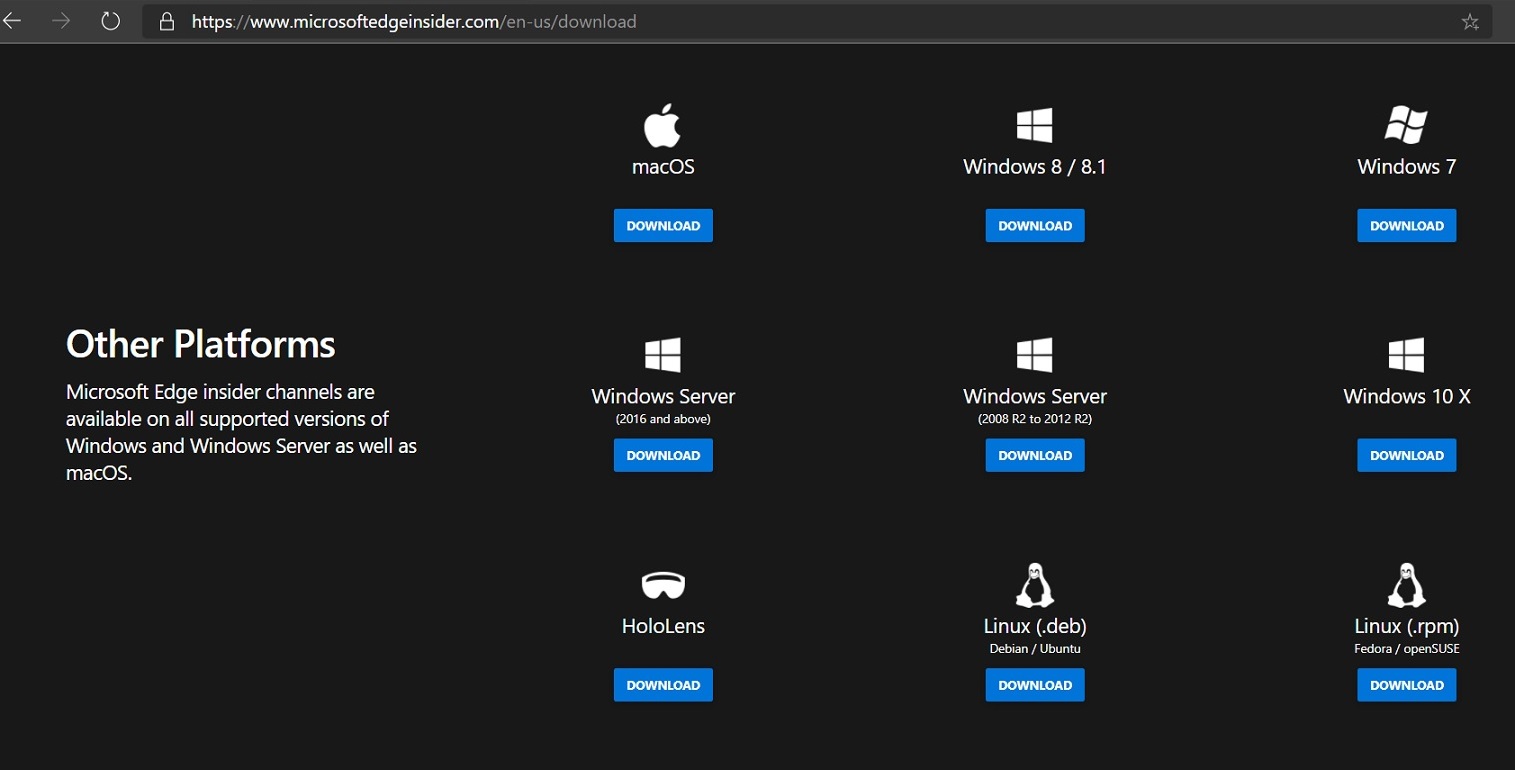Click the 'Windows 7' platform label
This screenshot has width=1515, height=770.
coord(1407,167)
